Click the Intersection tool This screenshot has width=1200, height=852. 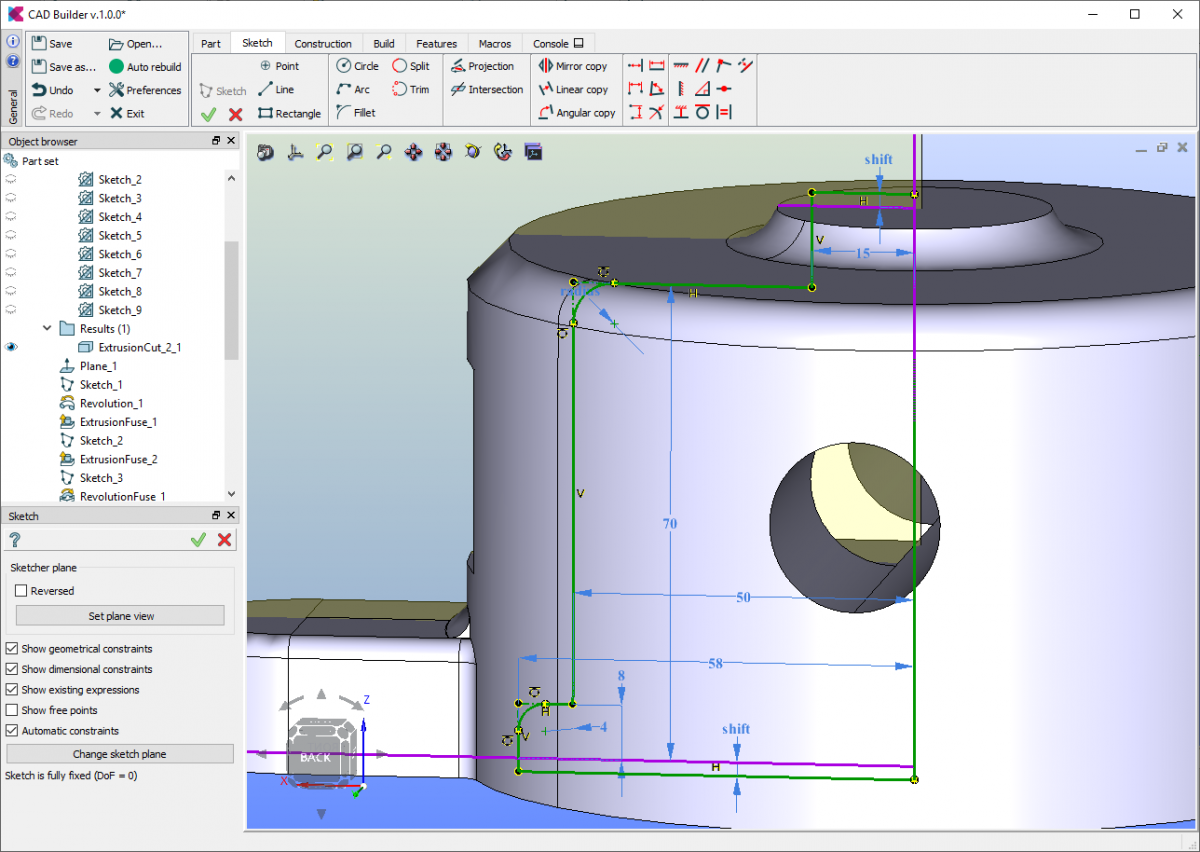[x=487, y=90]
